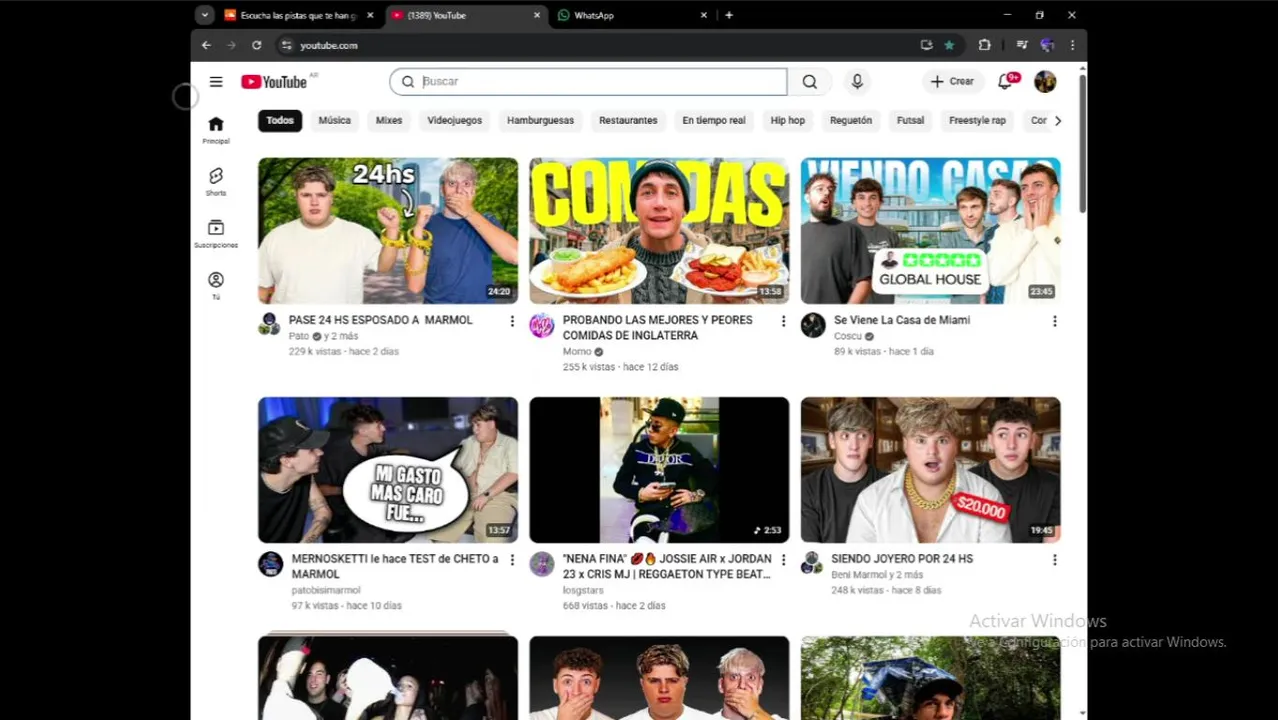Viewport: 1278px width, 720px height.
Task: Click Beni Marmol channel avatar
Action: point(813,563)
